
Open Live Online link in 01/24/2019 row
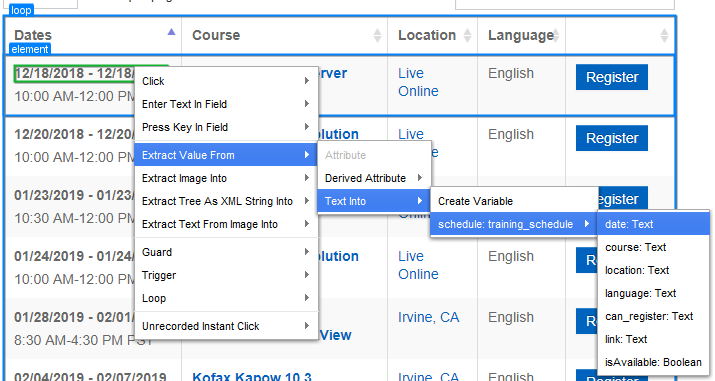[x=418, y=265]
